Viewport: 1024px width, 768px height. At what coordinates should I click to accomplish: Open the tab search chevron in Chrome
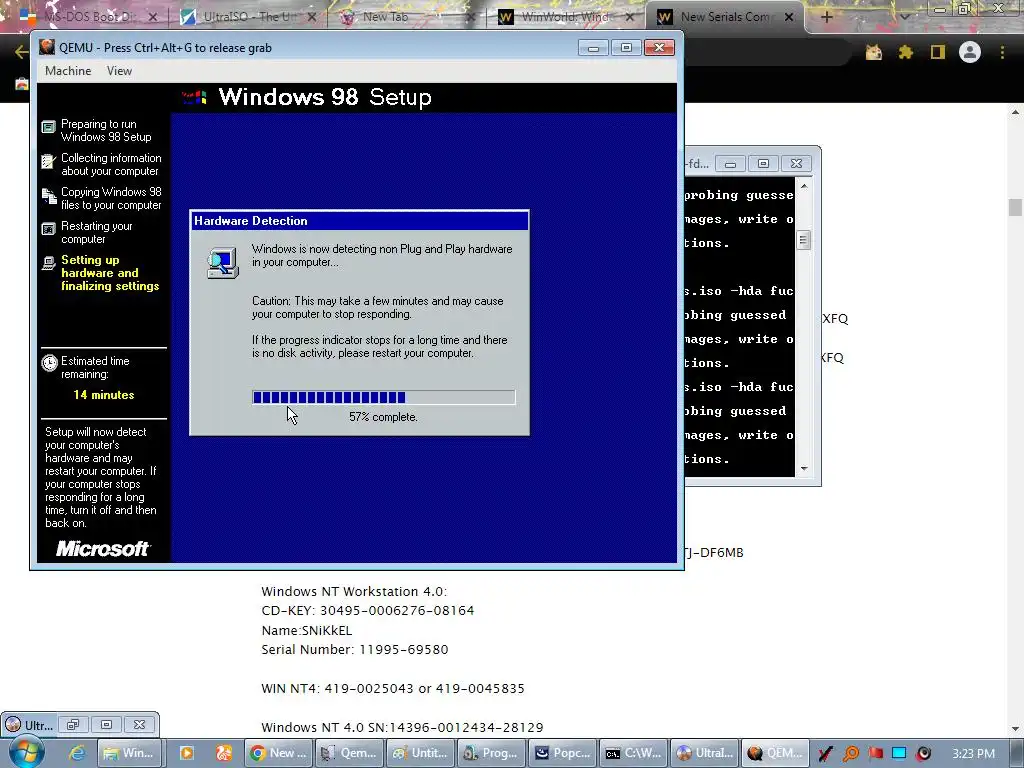tap(904, 17)
